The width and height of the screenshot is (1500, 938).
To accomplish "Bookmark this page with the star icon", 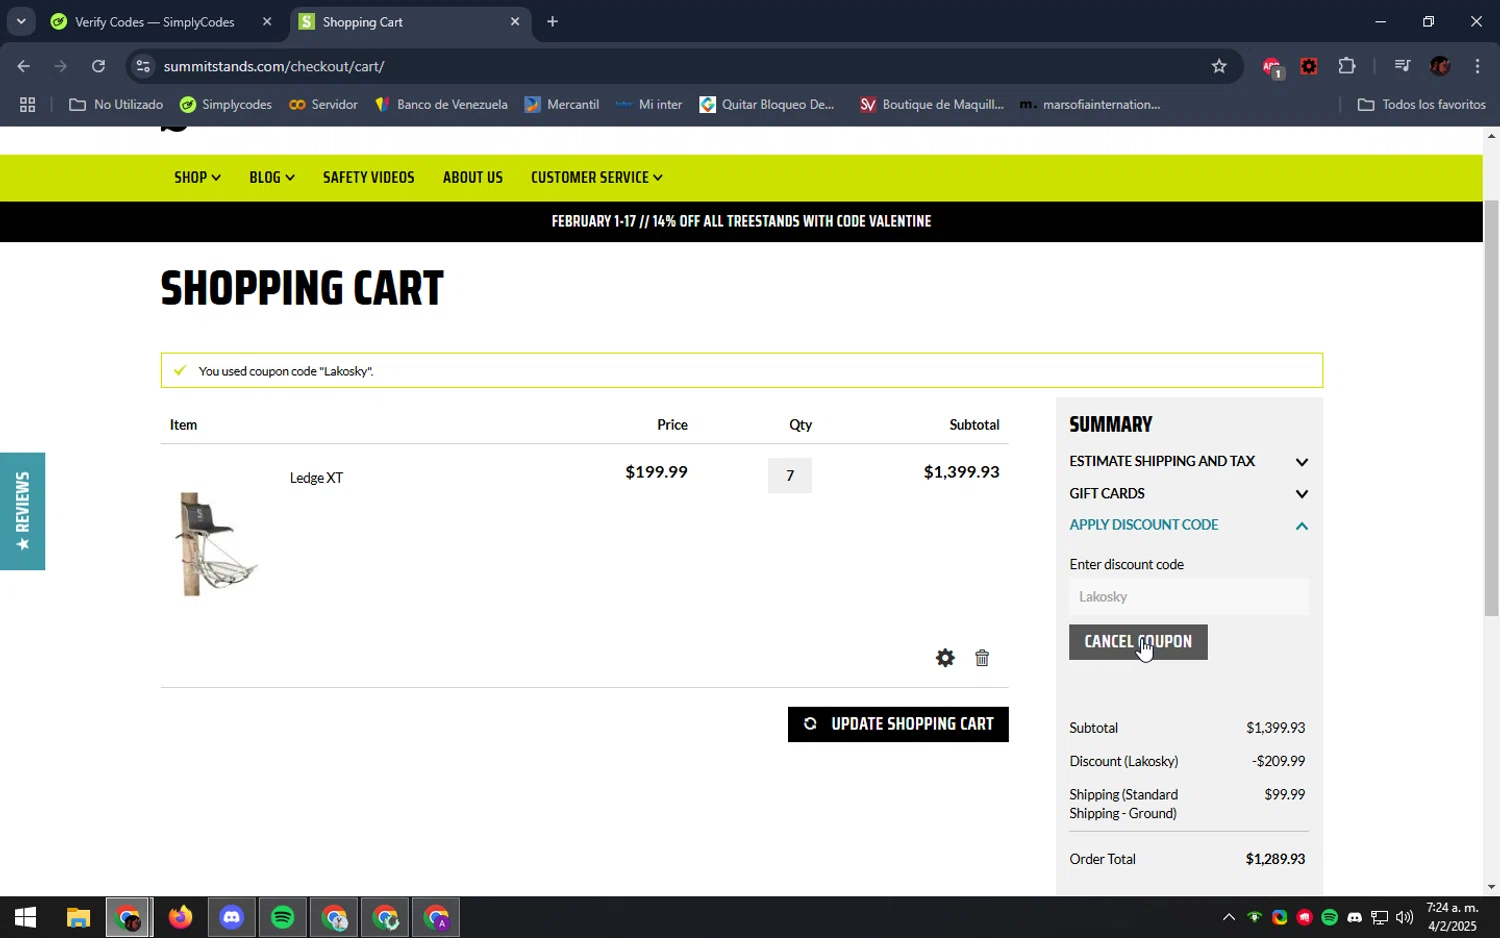I will [1219, 66].
